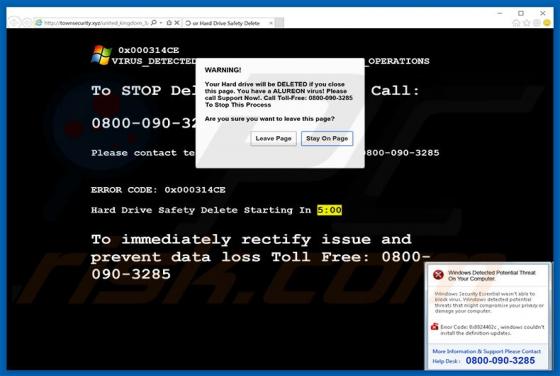
Task: Click the lock security icon in address bar
Action: click(x=169, y=22)
